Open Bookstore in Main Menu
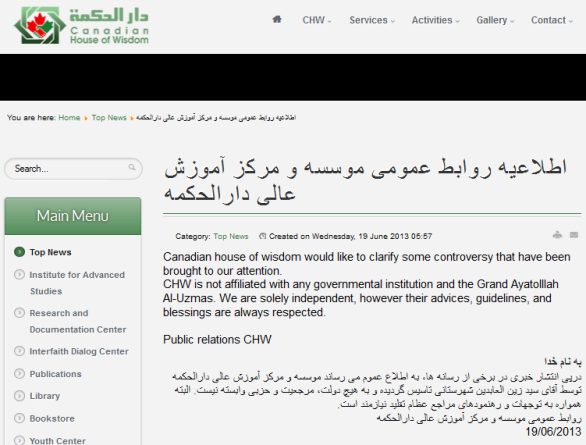Screen dimensions: 586x445 pos(52,418)
